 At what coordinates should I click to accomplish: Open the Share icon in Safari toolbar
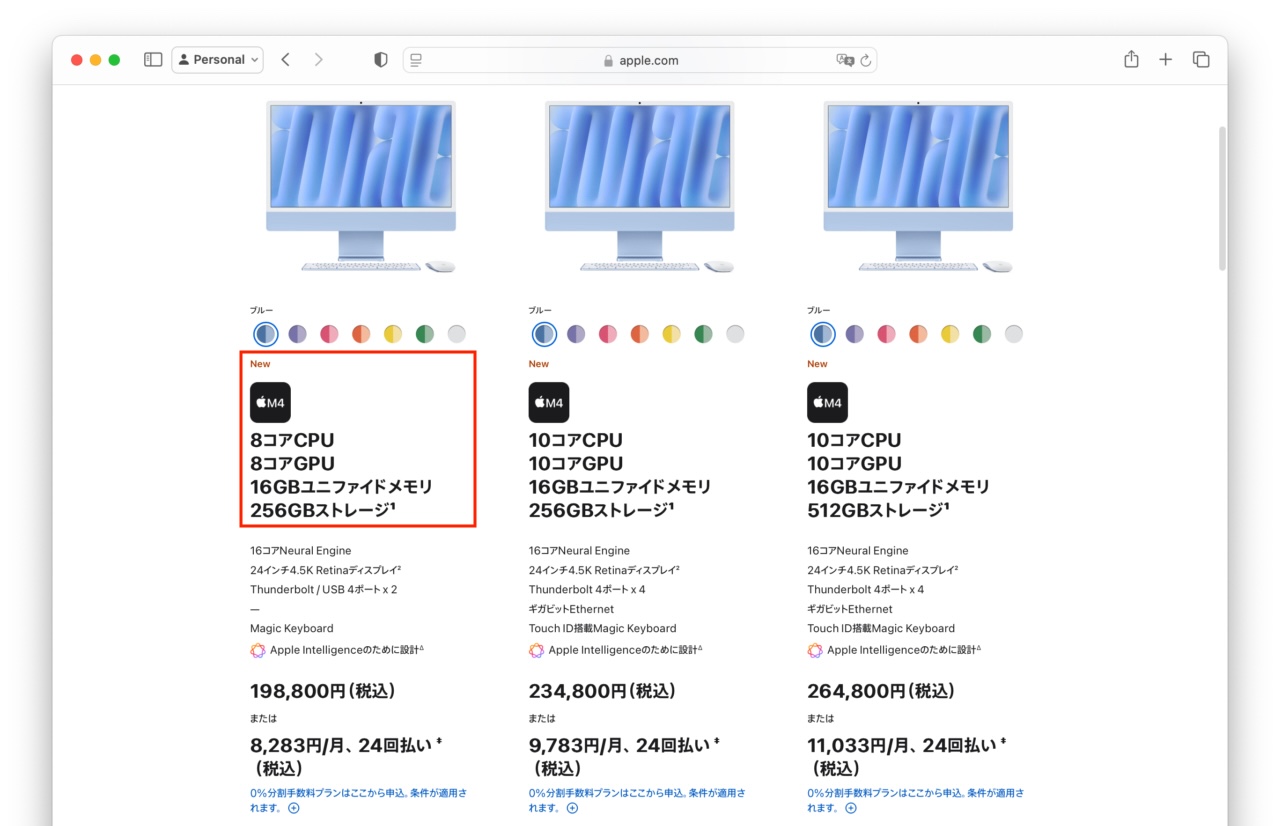click(x=1131, y=60)
